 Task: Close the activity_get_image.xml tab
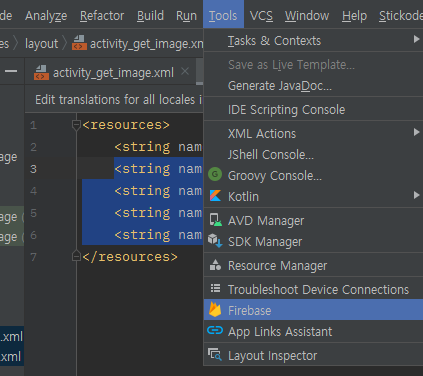[185, 71]
